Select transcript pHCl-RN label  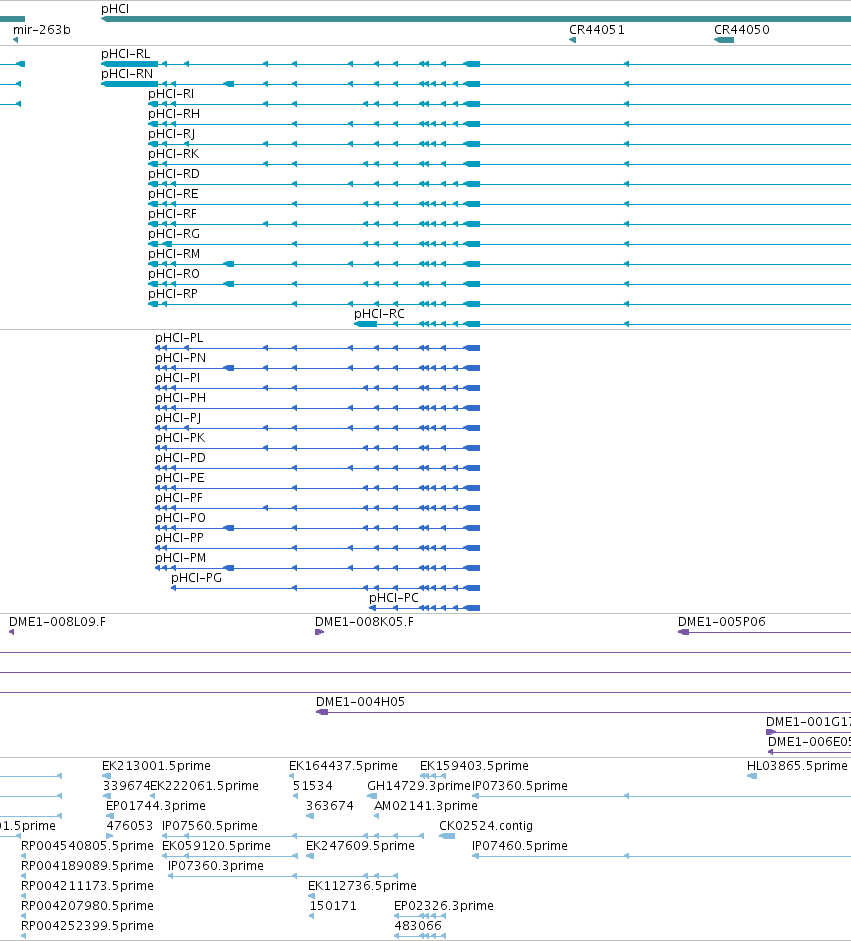(127, 73)
